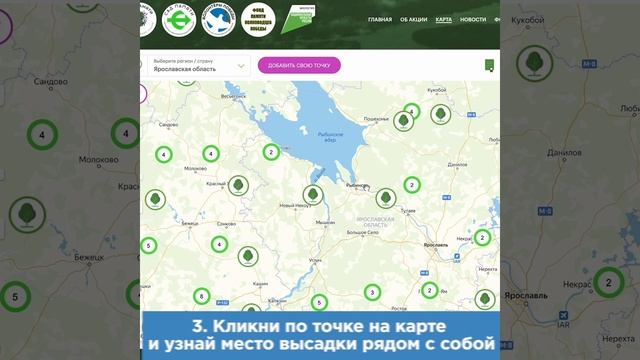This screenshot has width=640, height=360.
Task: Click tree marker southeast of Сонково cluster
Action: coord(248,257)
